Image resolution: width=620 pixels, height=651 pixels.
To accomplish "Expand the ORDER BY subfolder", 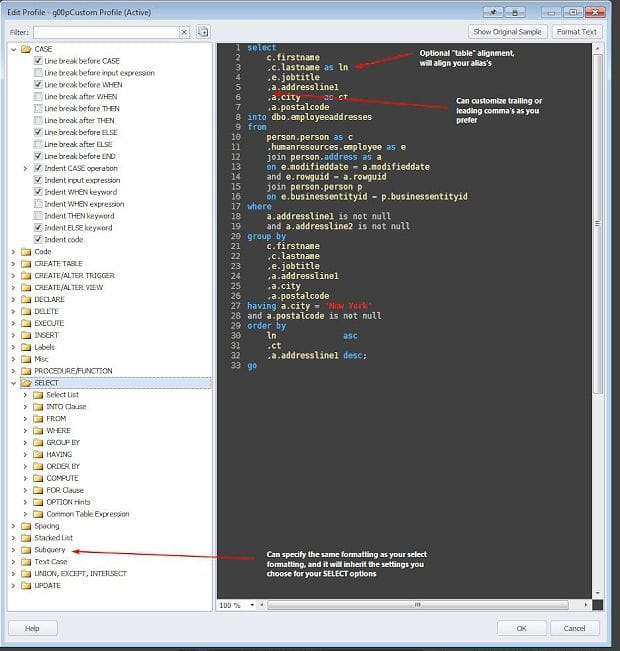I will [x=25, y=467].
